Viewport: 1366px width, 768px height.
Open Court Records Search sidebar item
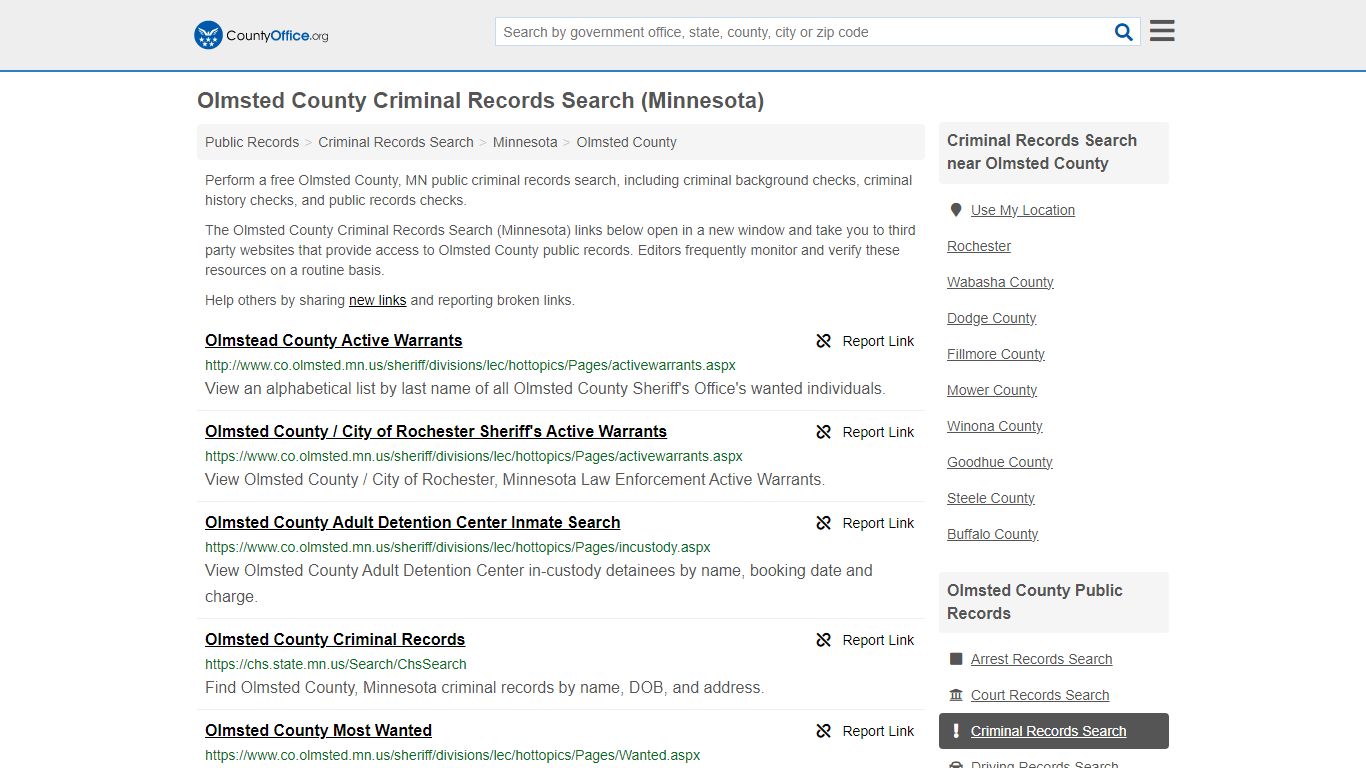pyautogui.click(x=1040, y=695)
